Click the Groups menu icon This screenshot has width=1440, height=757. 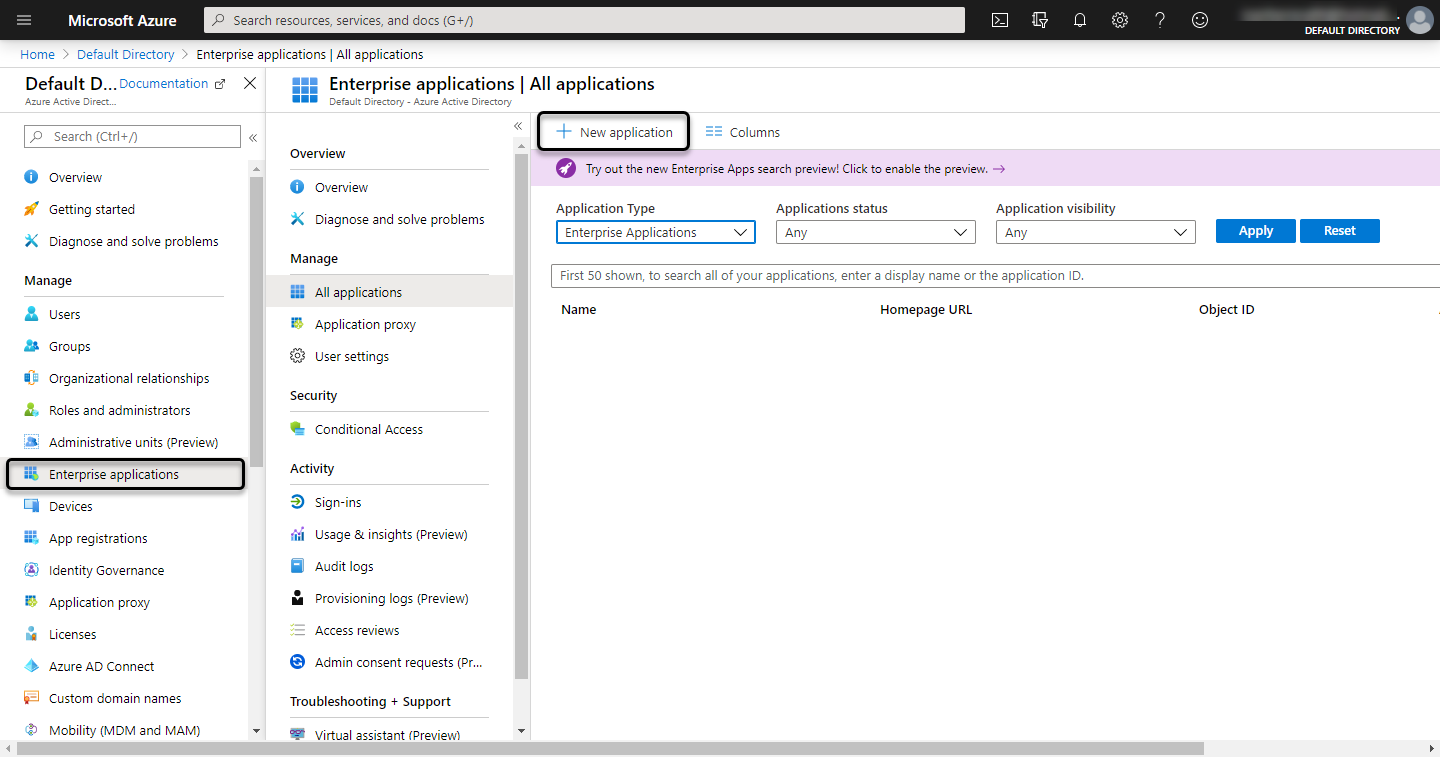[31, 346]
